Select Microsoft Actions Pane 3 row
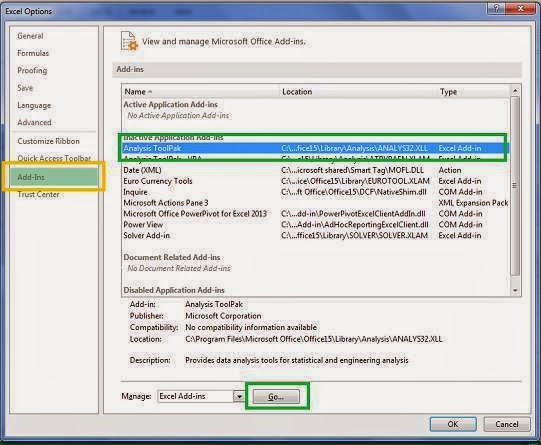This screenshot has width=541, height=445. pos(316,203)
